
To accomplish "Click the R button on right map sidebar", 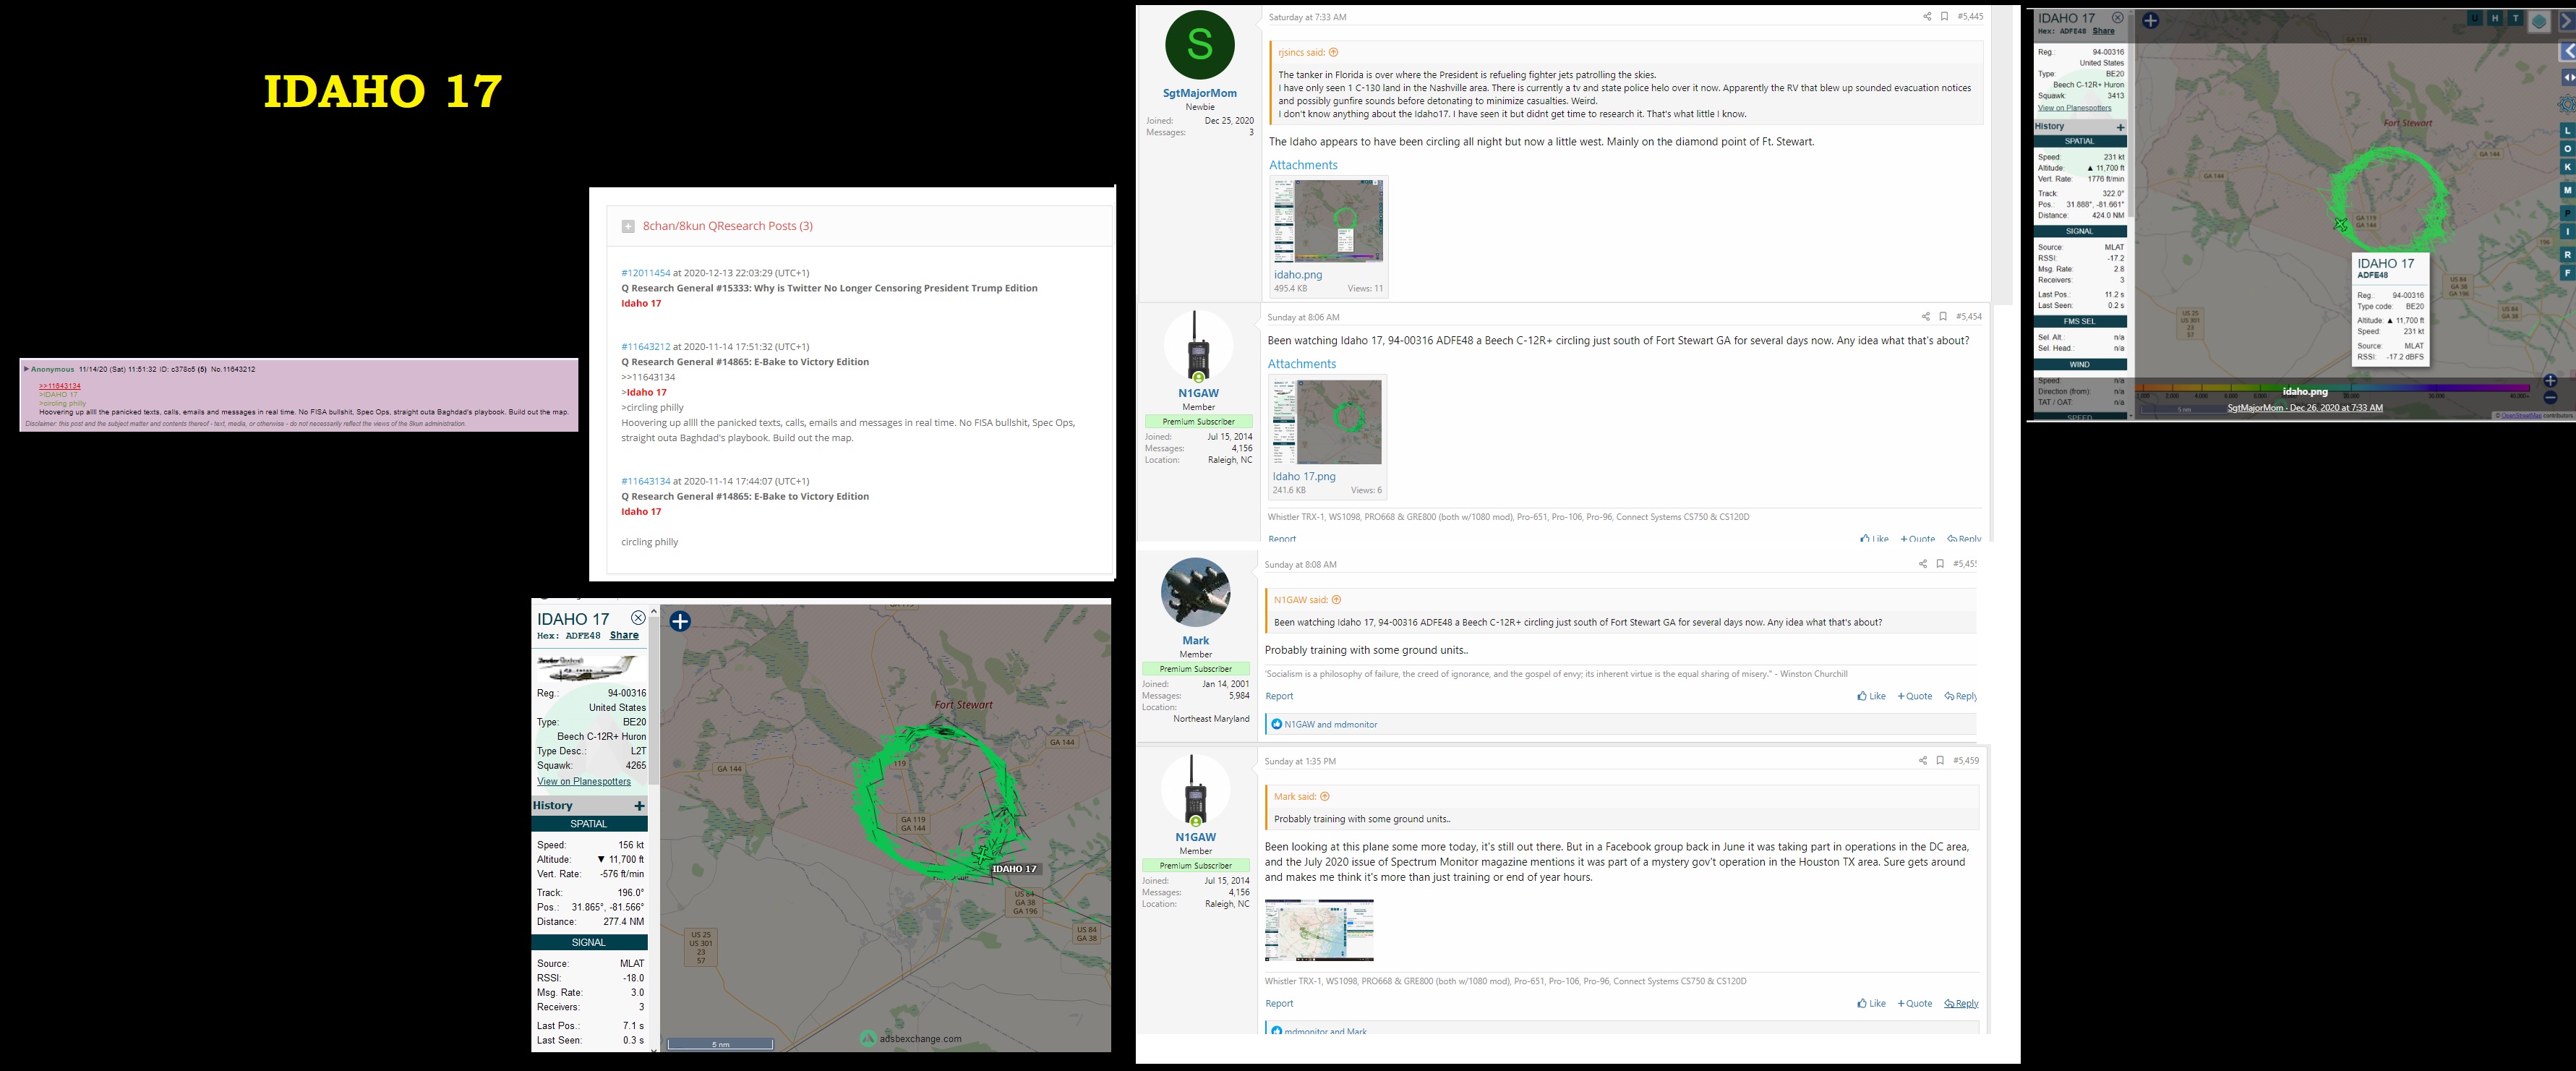I will pyautogui.click(x=2567, y=255).
